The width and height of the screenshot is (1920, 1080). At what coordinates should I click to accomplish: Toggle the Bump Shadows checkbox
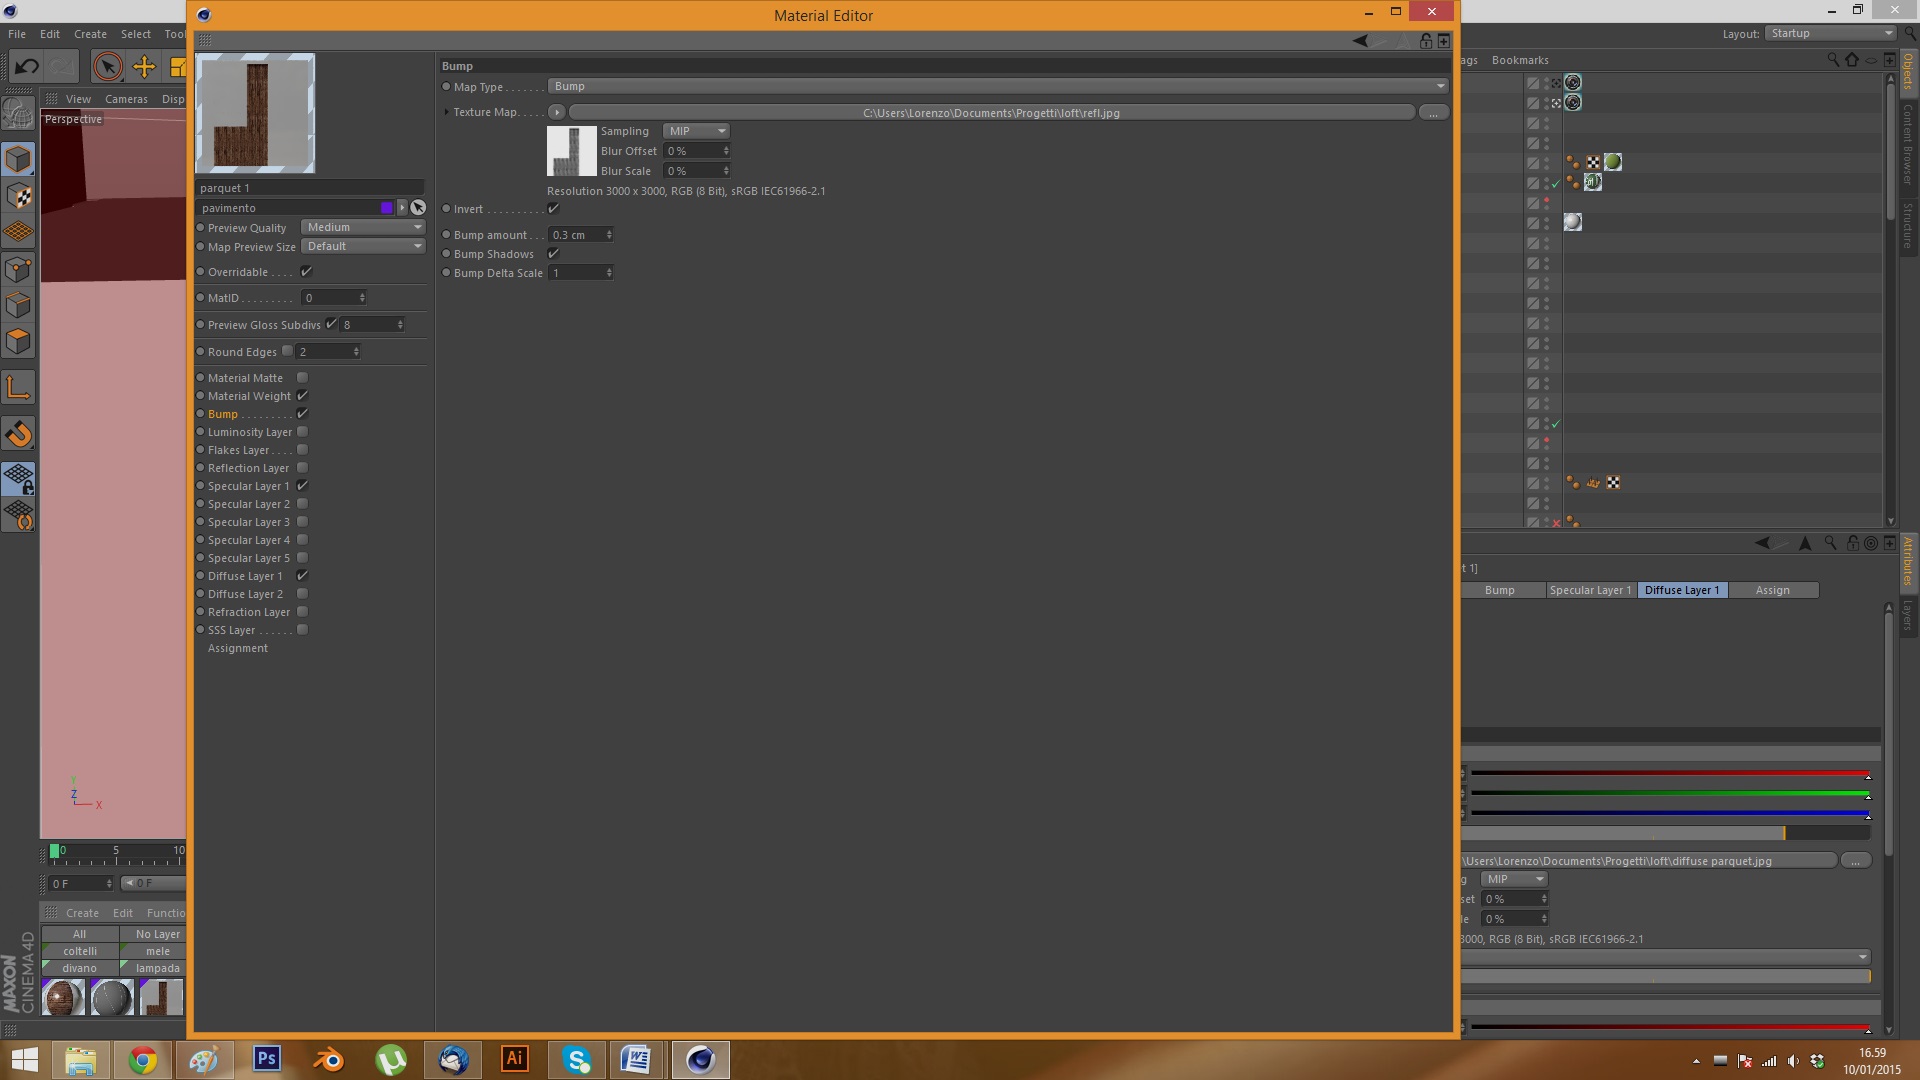(x=553, y=254)
